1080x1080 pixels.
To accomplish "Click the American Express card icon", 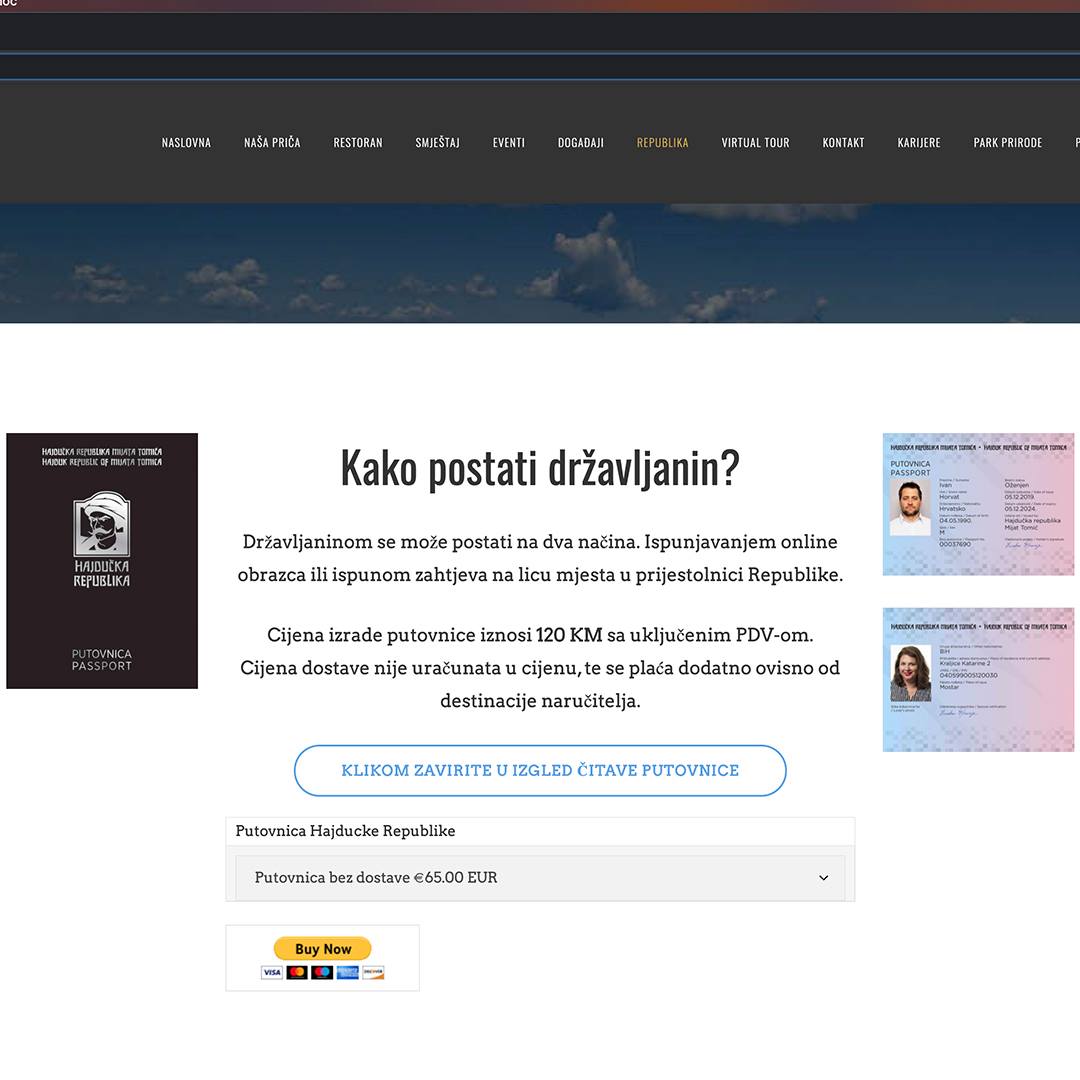I will [x=347, y=973].
